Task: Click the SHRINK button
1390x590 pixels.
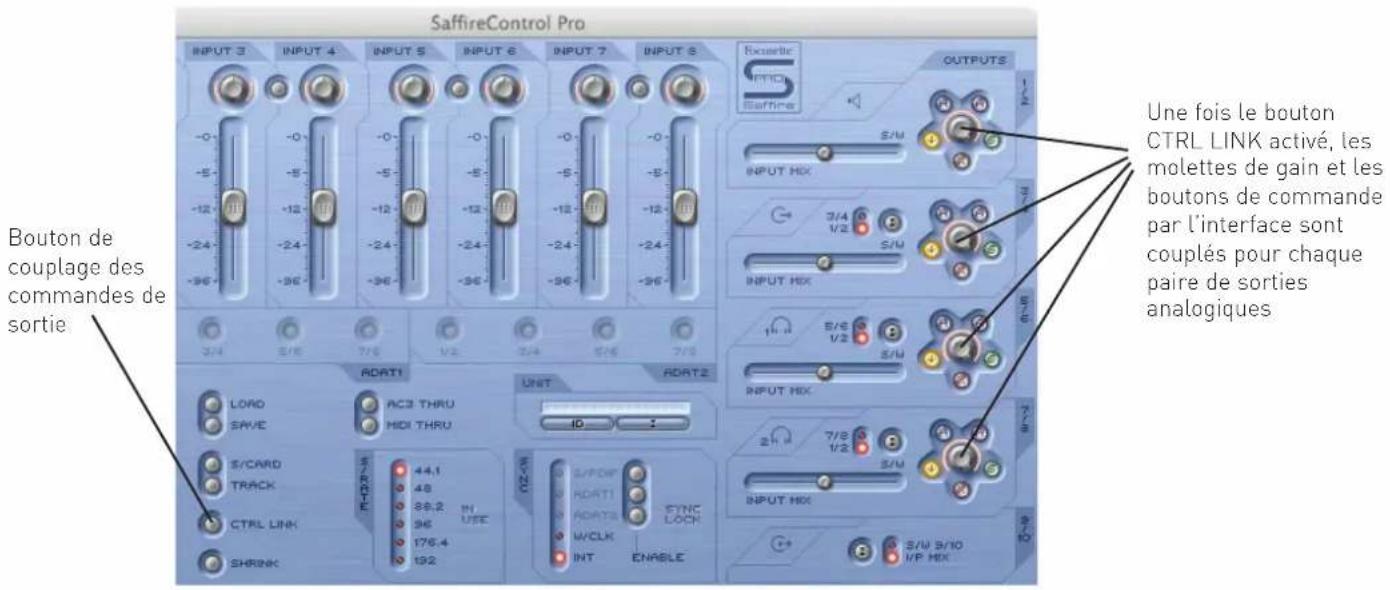Action: click(211, 562)
